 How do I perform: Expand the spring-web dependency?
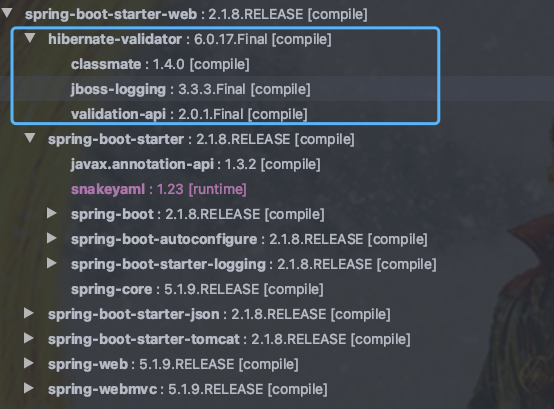coord(29,363)
